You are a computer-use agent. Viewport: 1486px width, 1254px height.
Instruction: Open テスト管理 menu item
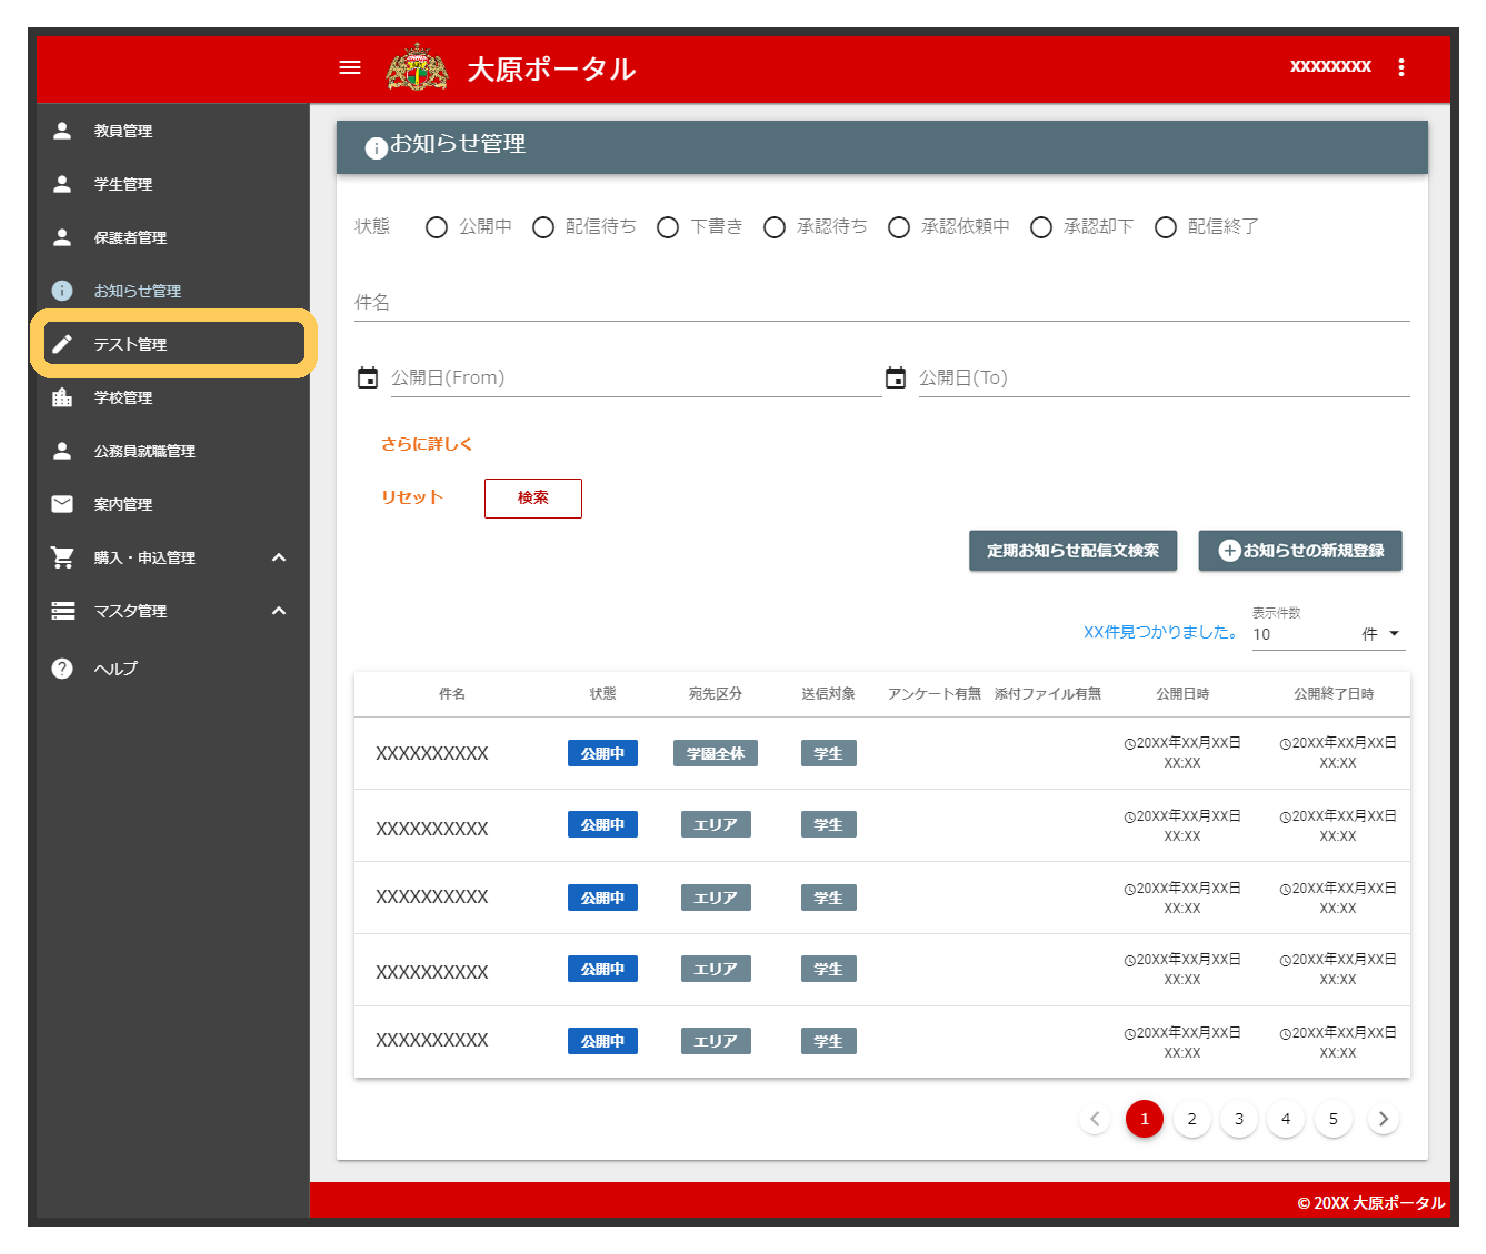click(x=173, y=344)
